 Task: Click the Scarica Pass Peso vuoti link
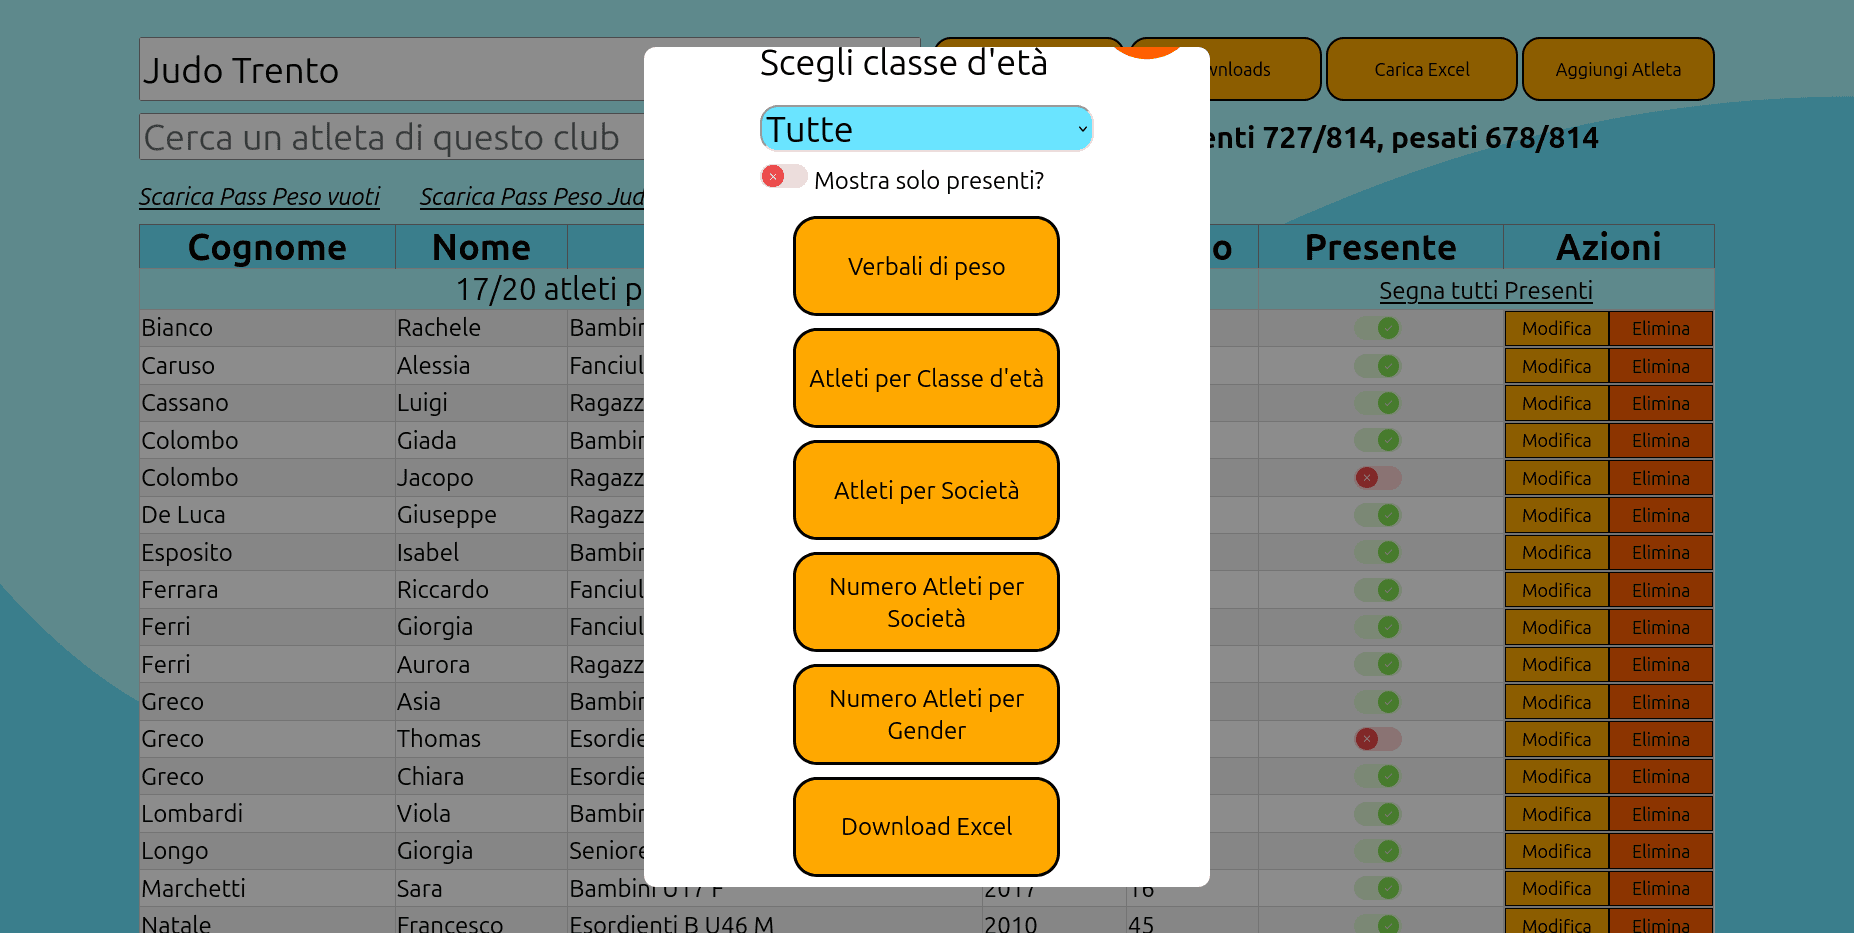tap(259, 197)
